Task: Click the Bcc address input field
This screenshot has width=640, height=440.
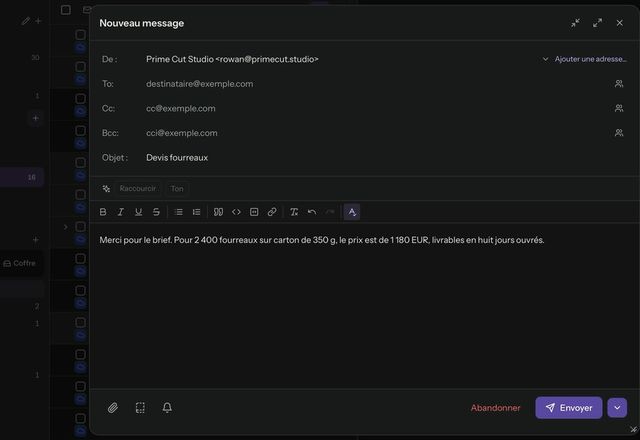Action: [376, 133]
